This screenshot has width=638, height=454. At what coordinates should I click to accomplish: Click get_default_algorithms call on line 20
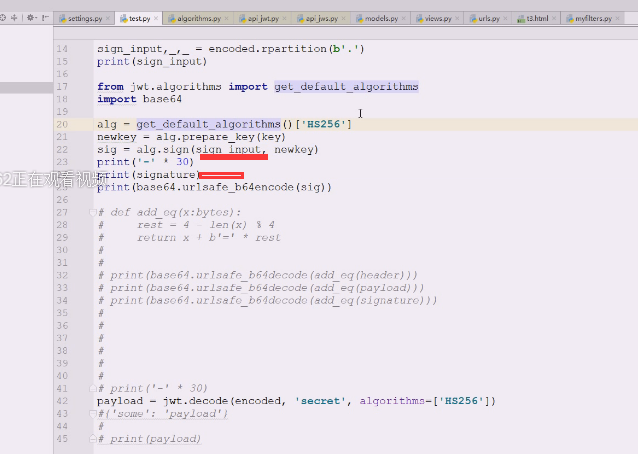(x=208, y=124)
